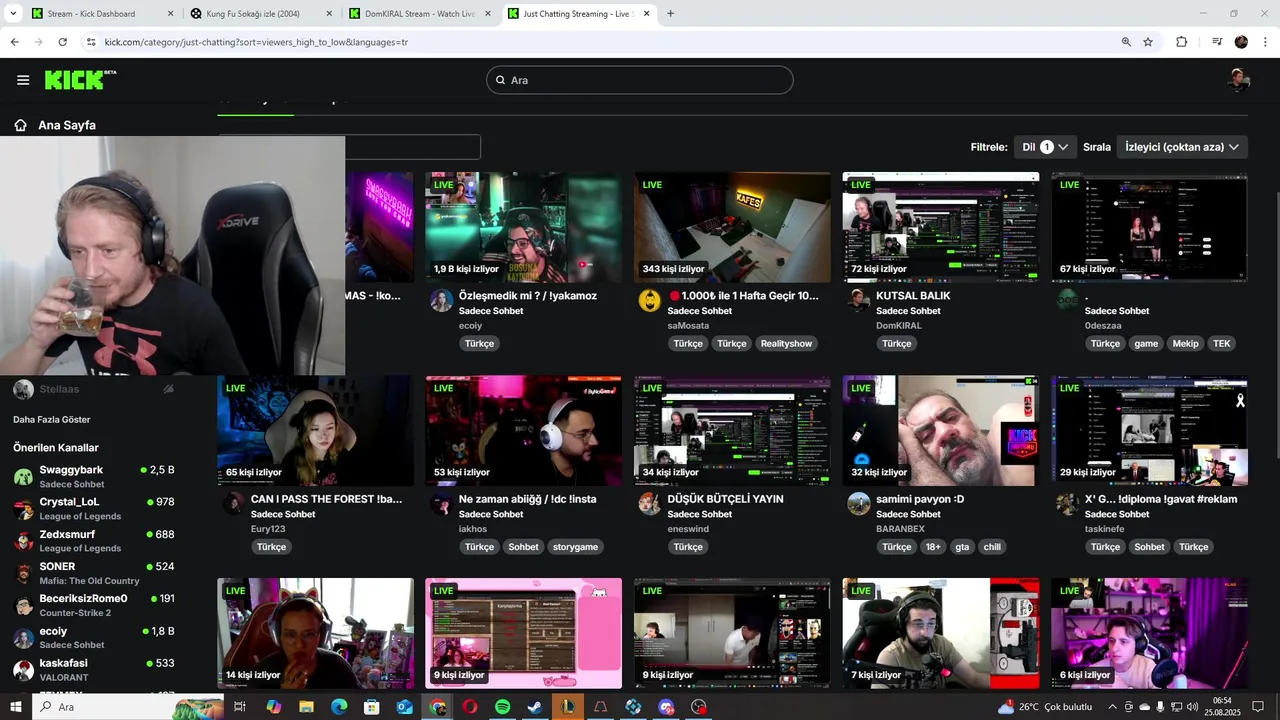Open Özleşmedik mi stream title
Screen dimensions: 1280x720
(x=528, y=296)
